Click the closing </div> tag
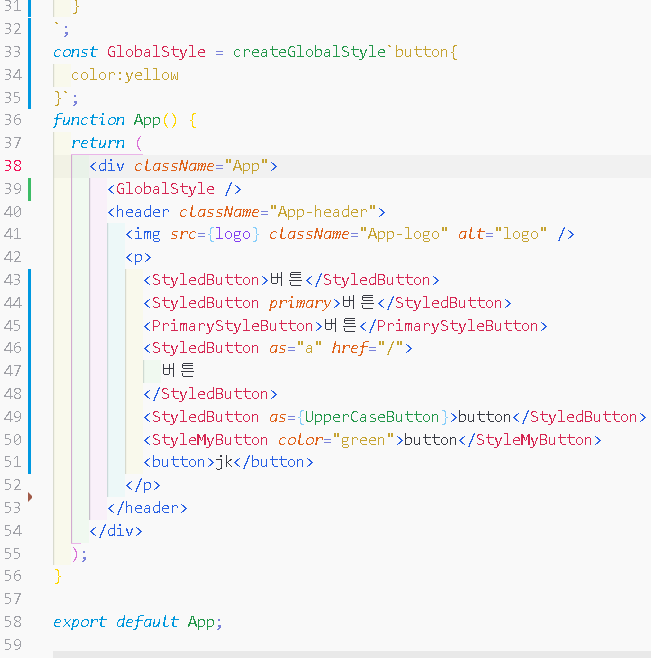 (x=116, y=531)
